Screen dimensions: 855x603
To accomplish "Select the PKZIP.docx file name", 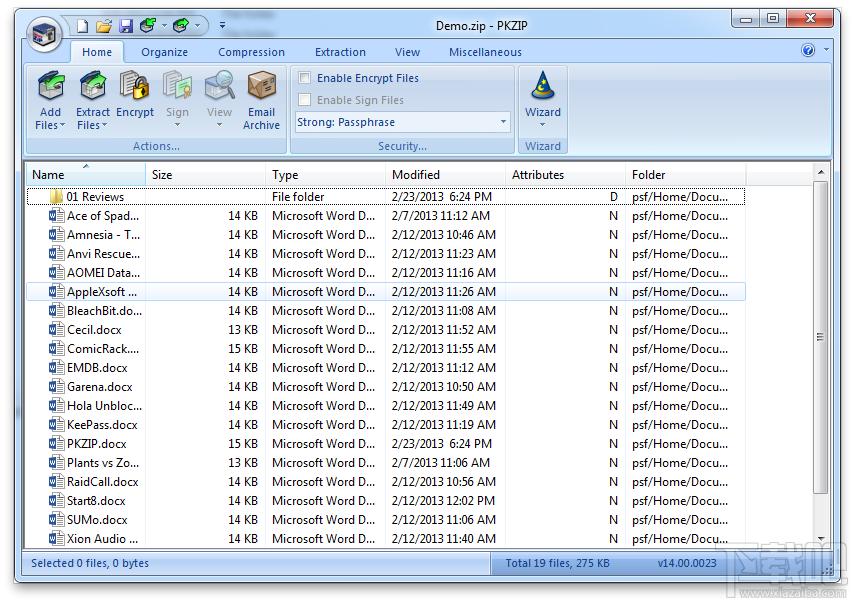I will click(97, 444).
